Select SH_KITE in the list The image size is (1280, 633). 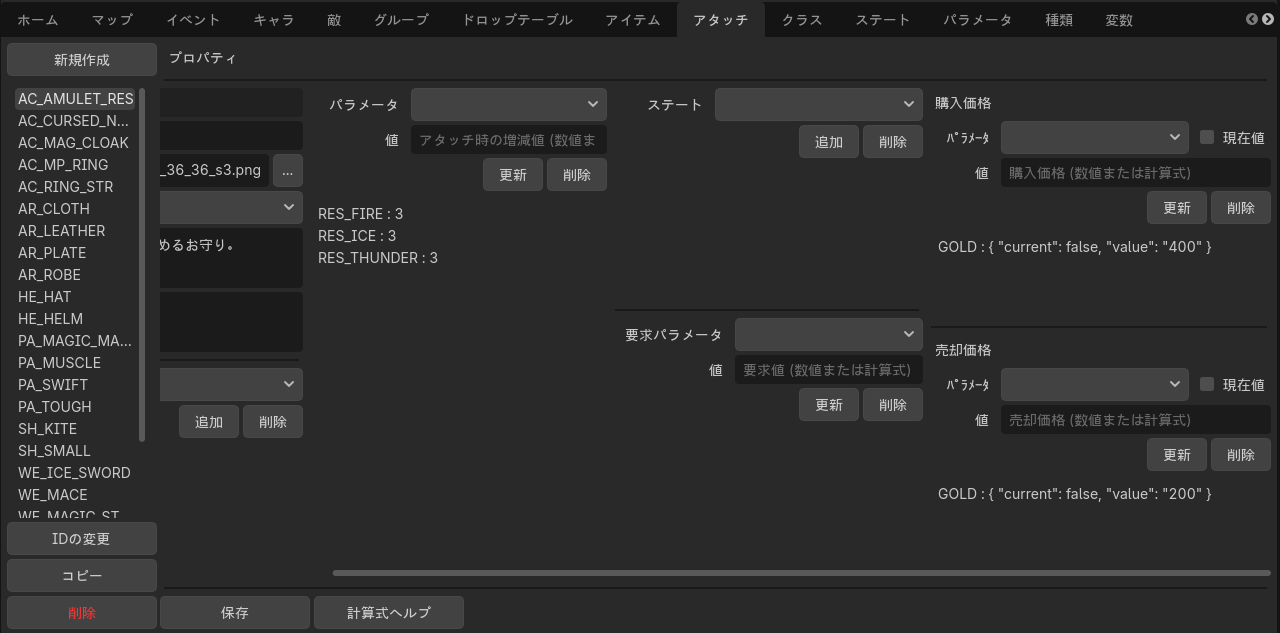click(76, 429)
